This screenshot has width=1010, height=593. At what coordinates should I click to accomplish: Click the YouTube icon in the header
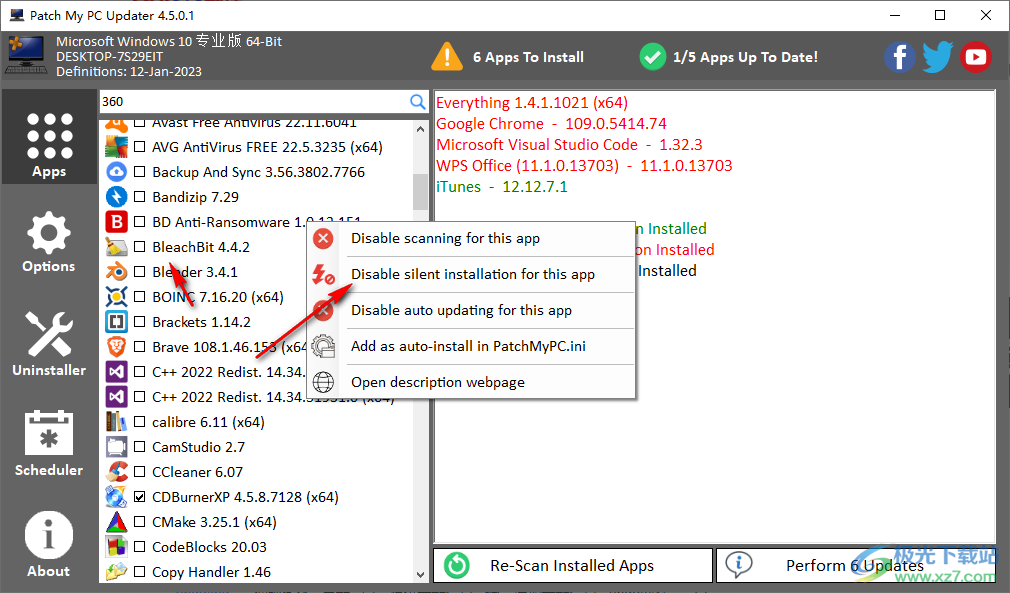click(975, 57)
